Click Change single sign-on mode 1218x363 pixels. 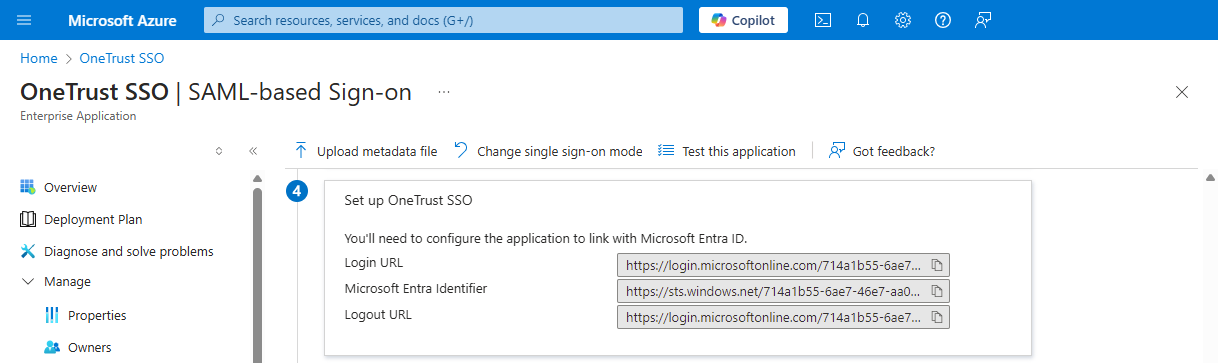tap(547, 151)
